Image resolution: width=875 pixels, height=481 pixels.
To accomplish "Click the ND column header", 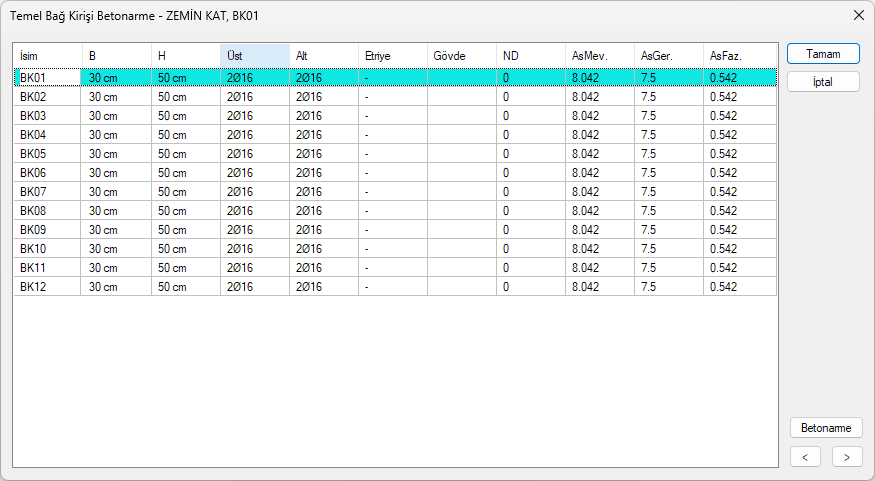I will click(x=531, y=56).
